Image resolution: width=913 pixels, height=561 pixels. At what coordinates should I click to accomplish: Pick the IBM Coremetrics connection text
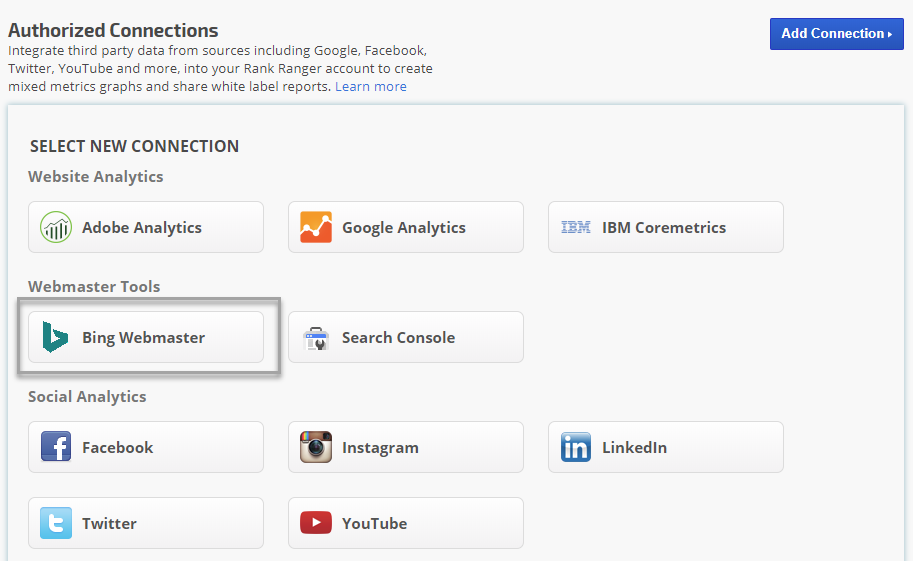click(663, 228)
